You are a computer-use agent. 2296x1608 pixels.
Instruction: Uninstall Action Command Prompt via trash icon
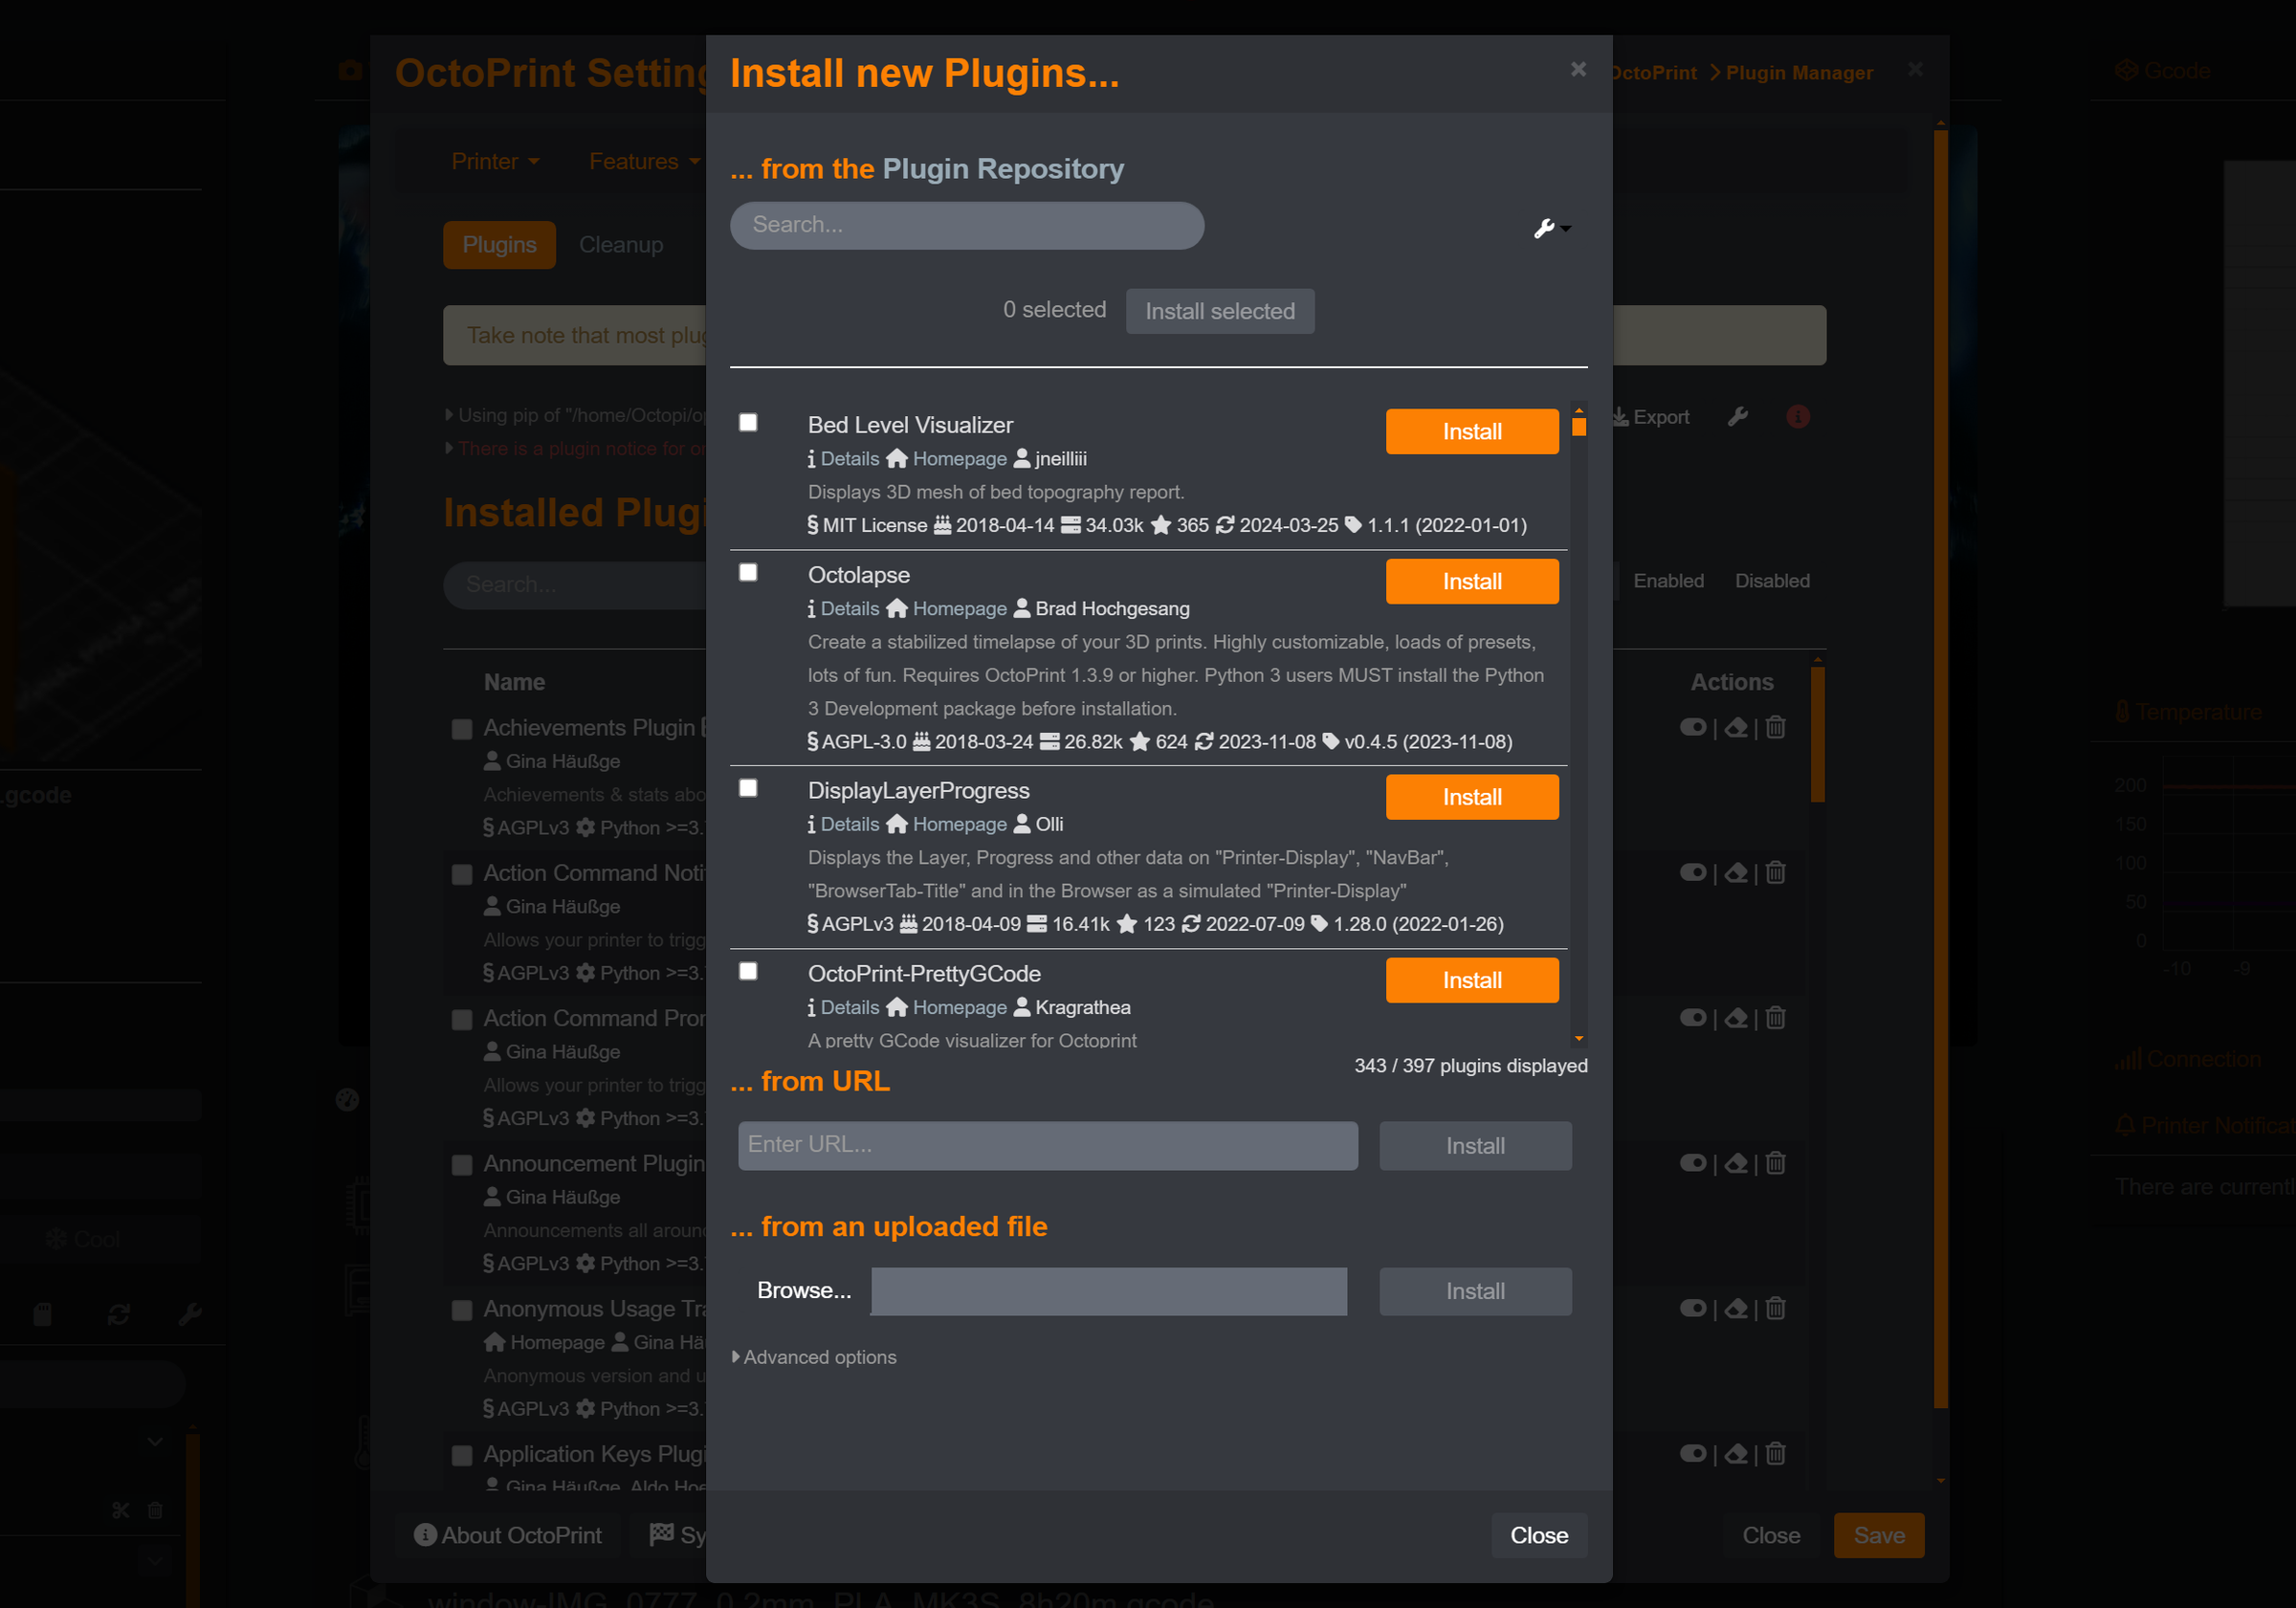(x=1775, y=1017)
